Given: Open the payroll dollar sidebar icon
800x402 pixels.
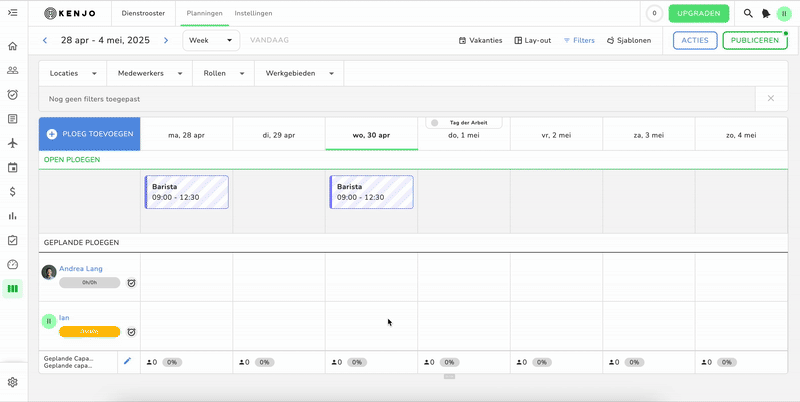Looking at the screenshot, I should (x=13, y=192).
